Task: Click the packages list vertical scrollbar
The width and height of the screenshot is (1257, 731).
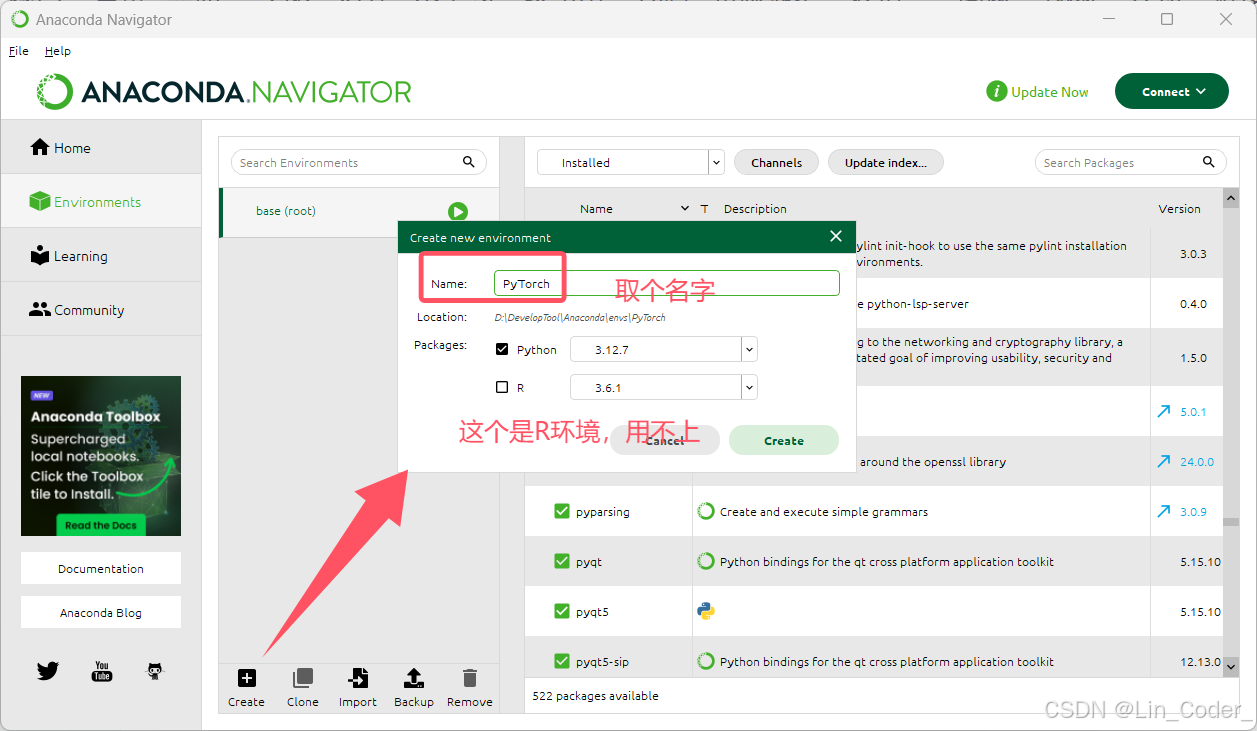Action: tap(1232, 520)
